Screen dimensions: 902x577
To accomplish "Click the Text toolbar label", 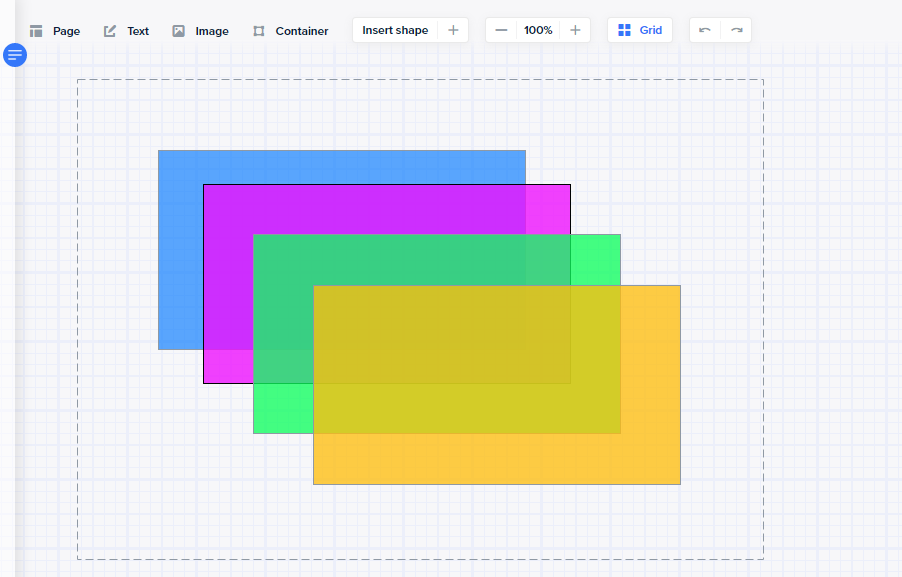I will 138,31.
